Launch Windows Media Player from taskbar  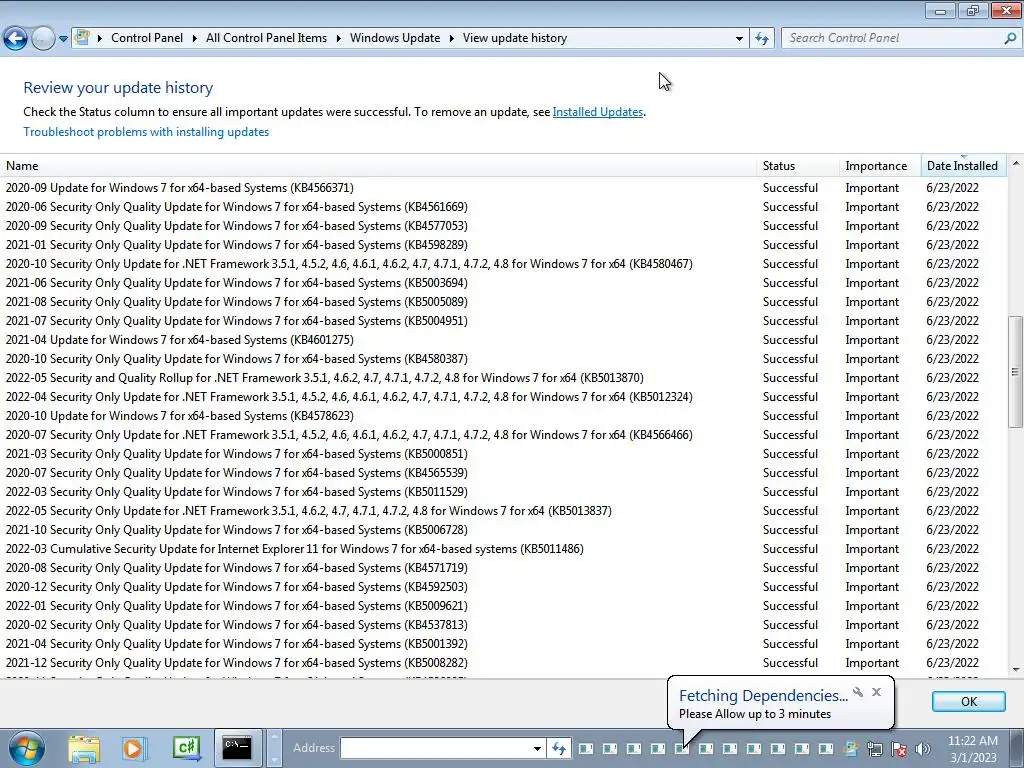click(x=134, y=748)
